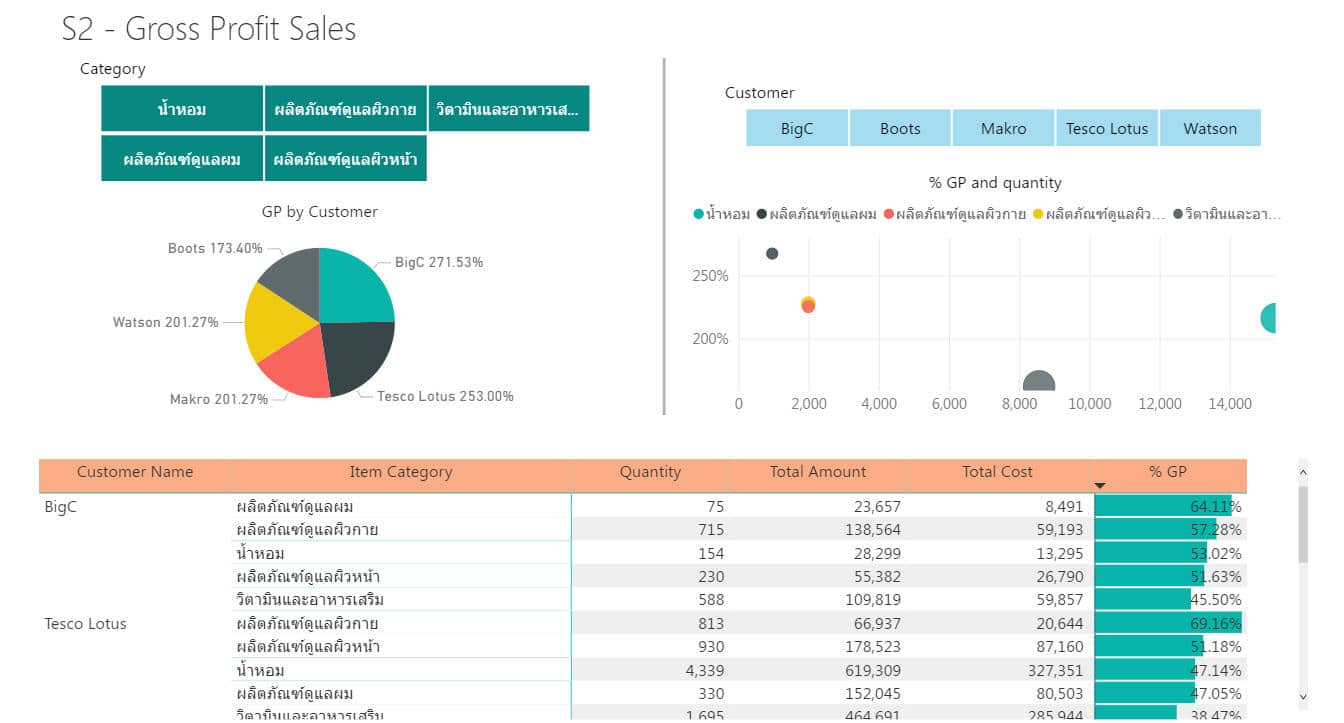Click the 45.50% GP data bar
The width and height of the screenshot is (1344, 723).
point(1143,600)
